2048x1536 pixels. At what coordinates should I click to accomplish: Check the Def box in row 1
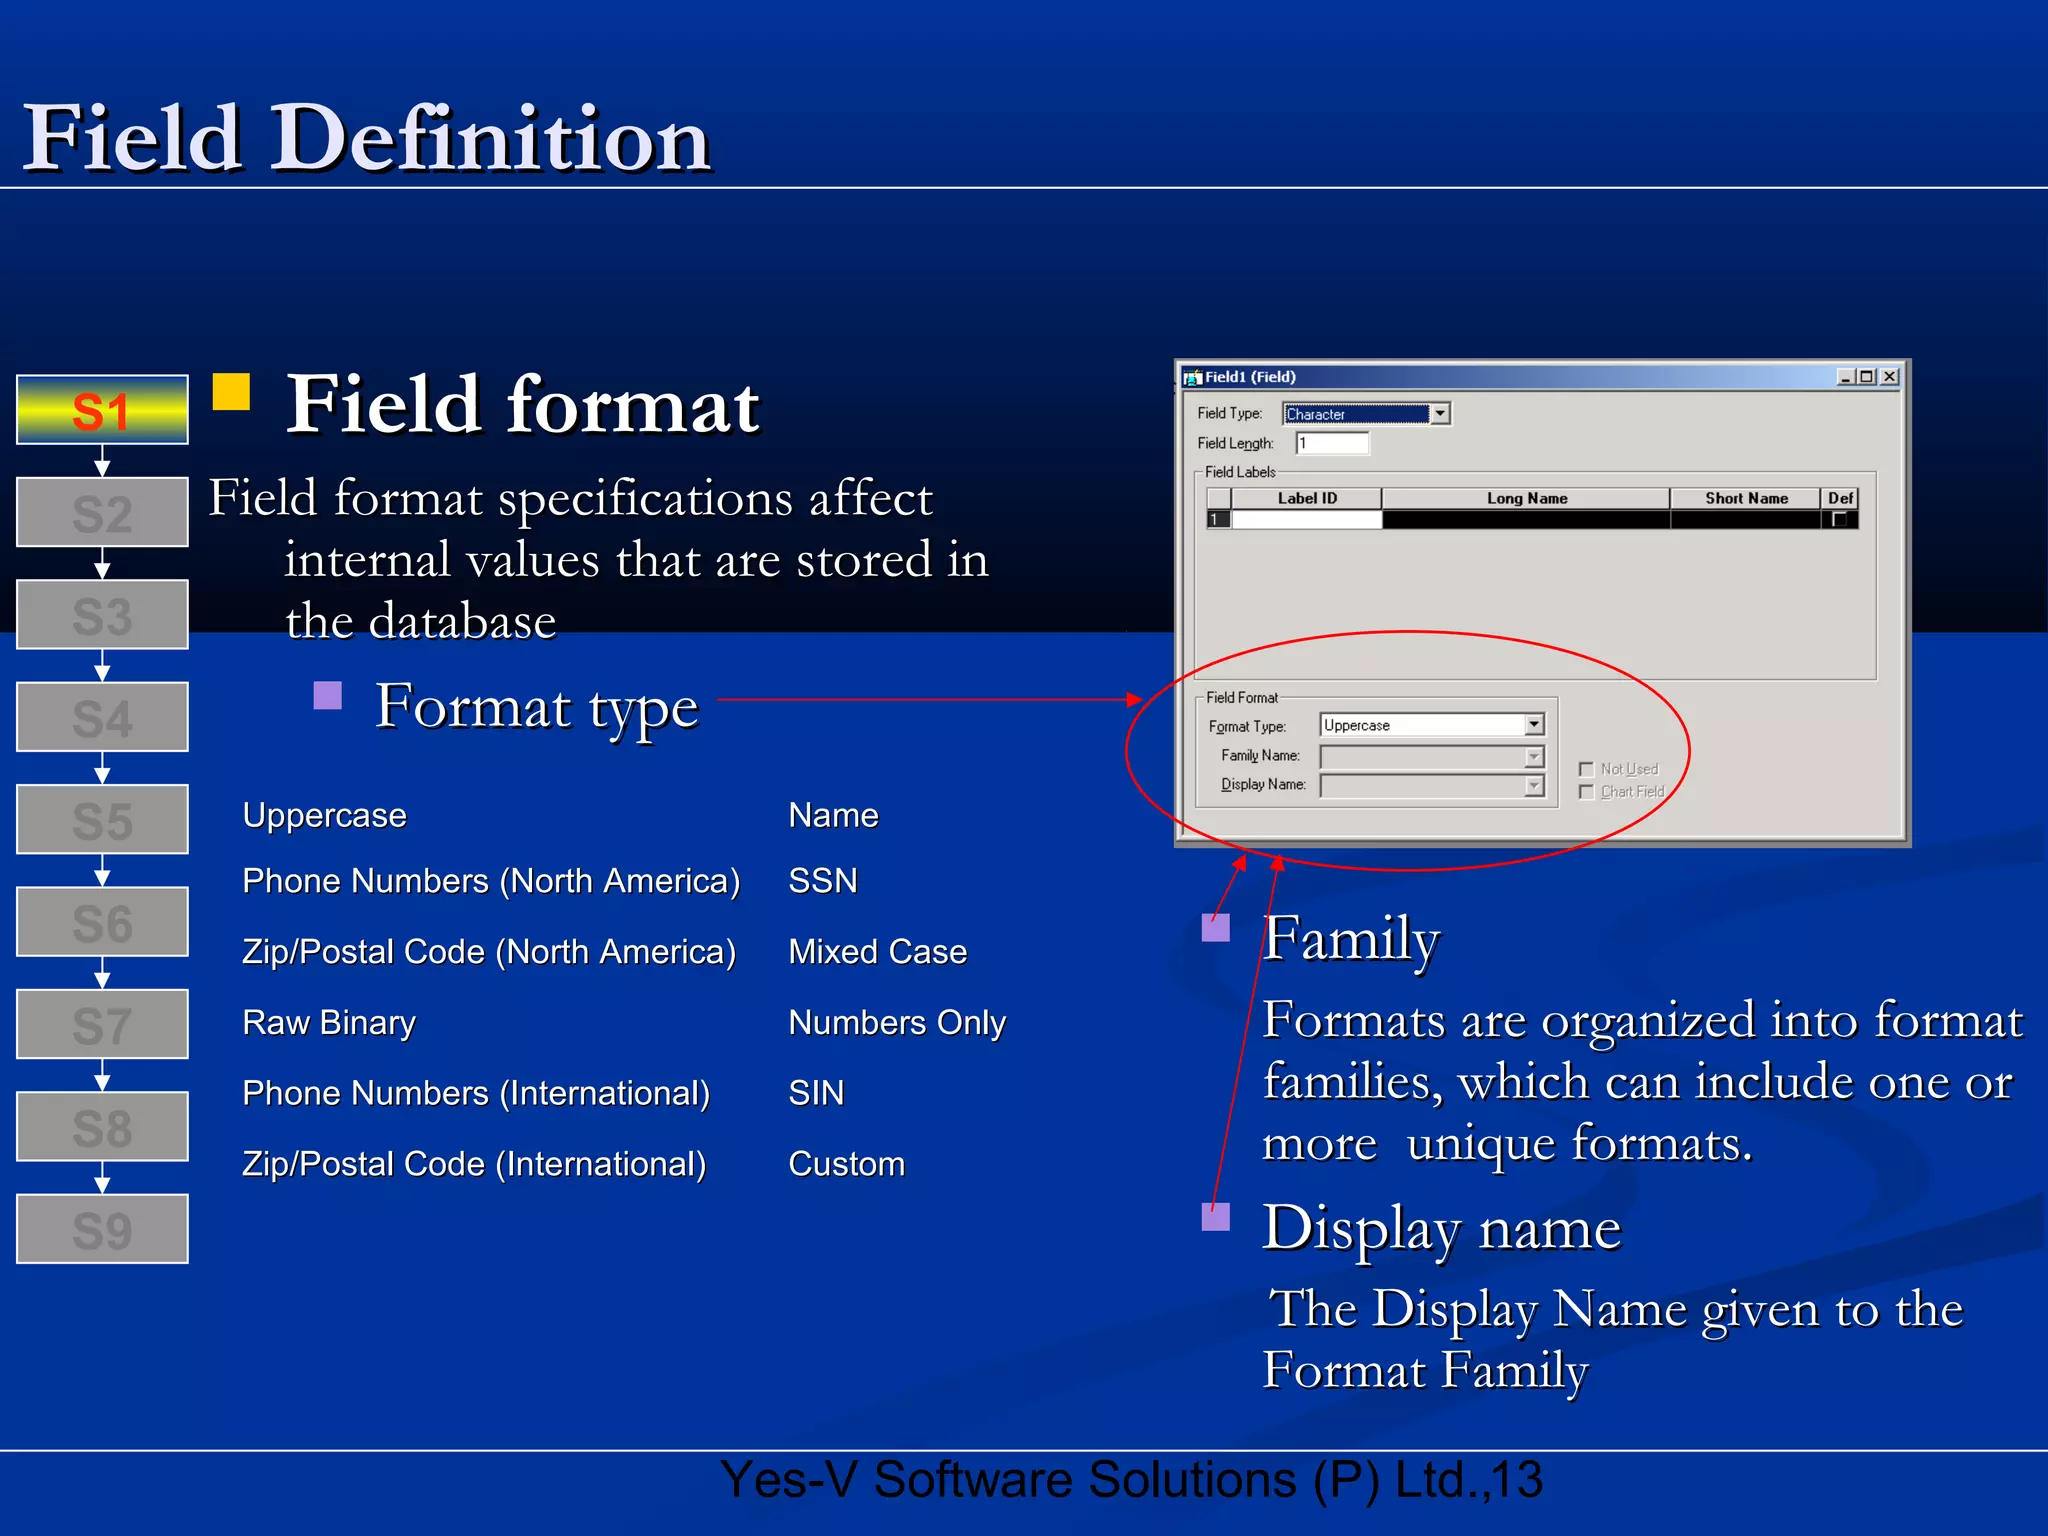point(1839,519)
